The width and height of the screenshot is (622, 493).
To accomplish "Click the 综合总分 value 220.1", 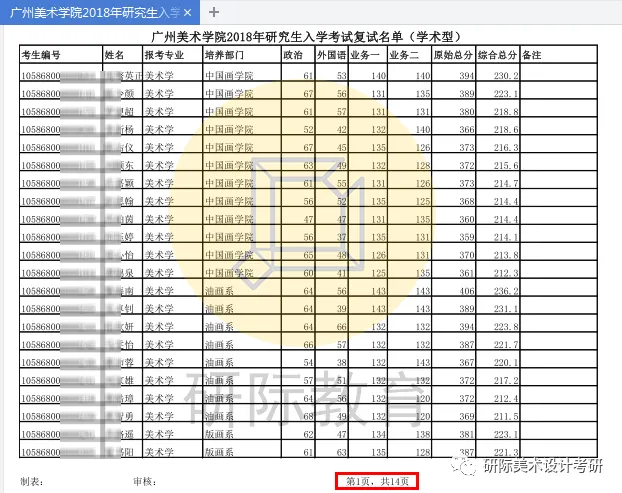I will [506, 363].
